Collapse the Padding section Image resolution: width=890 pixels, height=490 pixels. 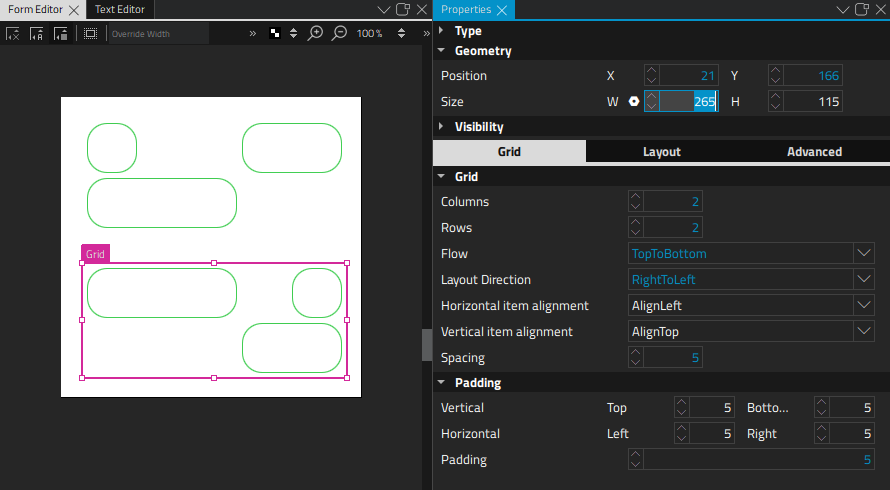coord(441,382)
